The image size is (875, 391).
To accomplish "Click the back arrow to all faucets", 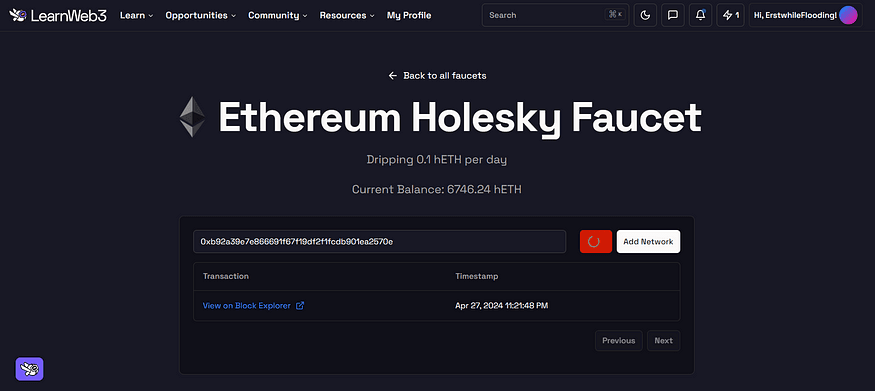I will pos(392,75).
